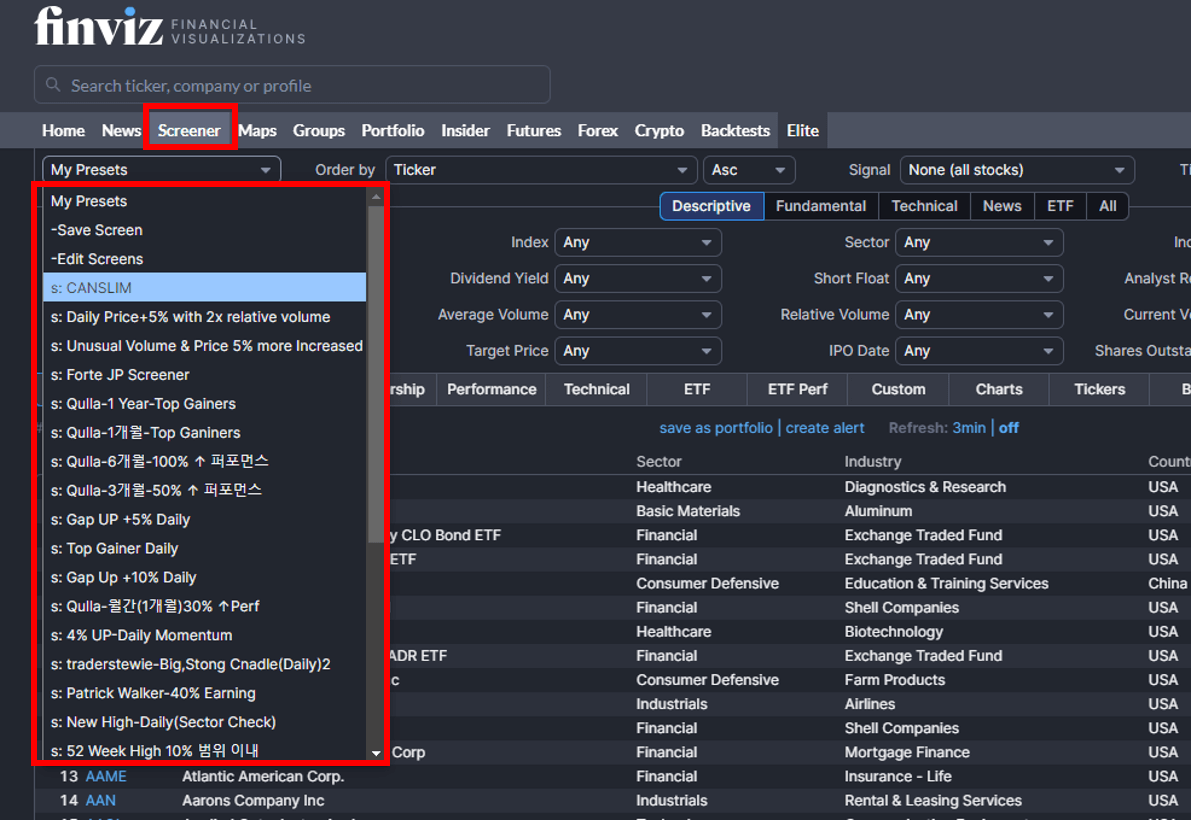The height and width of the screenshot is (820, 1191).
Task: Open the Order by Ticker dropdown
Action: pos(541,169)
